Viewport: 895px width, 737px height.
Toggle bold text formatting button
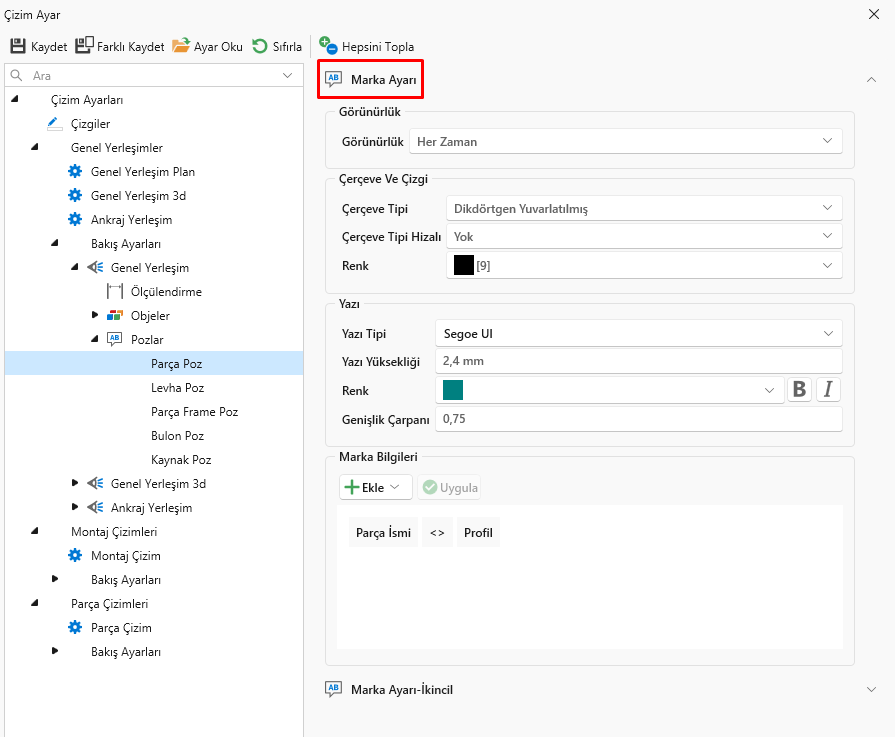[799, 390]
